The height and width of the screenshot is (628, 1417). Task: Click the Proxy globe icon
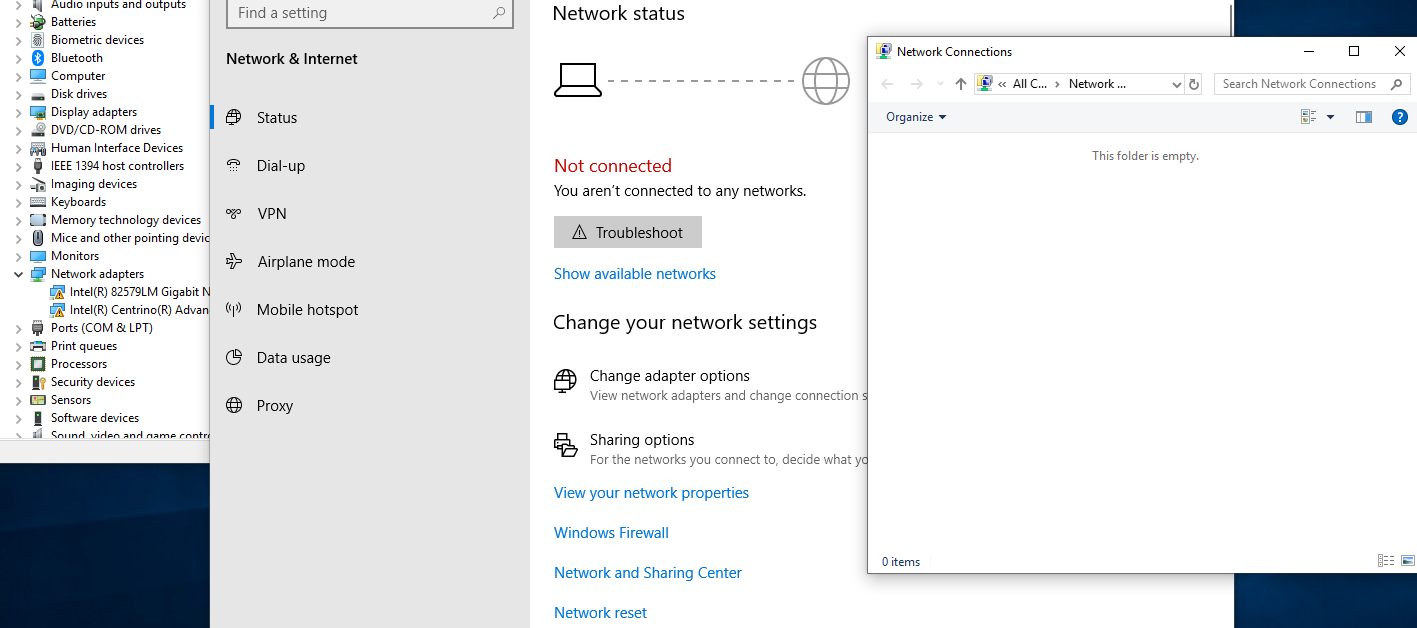pos(234,405)
